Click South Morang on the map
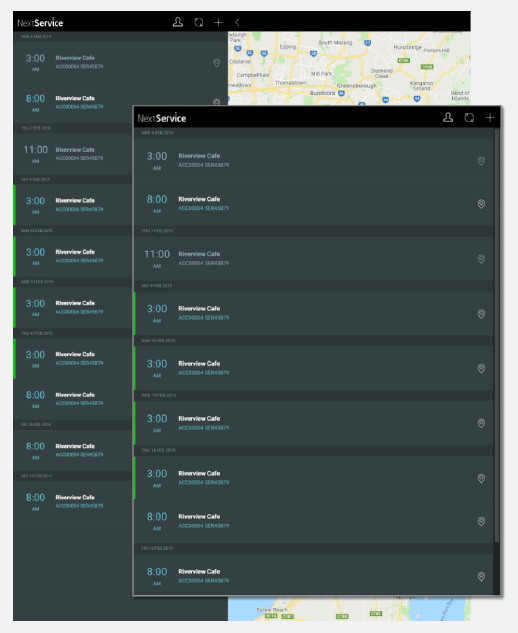 click(x=335, y=42)
